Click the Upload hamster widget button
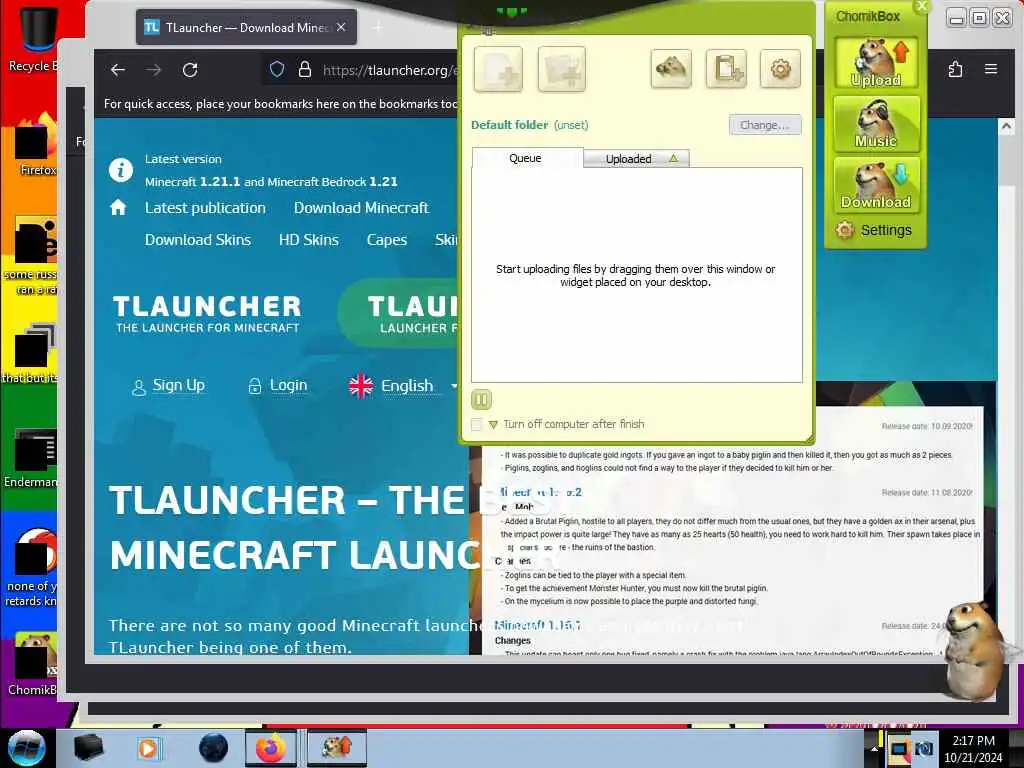Viewport: 1024px width, 768px height. pos(876,63)
